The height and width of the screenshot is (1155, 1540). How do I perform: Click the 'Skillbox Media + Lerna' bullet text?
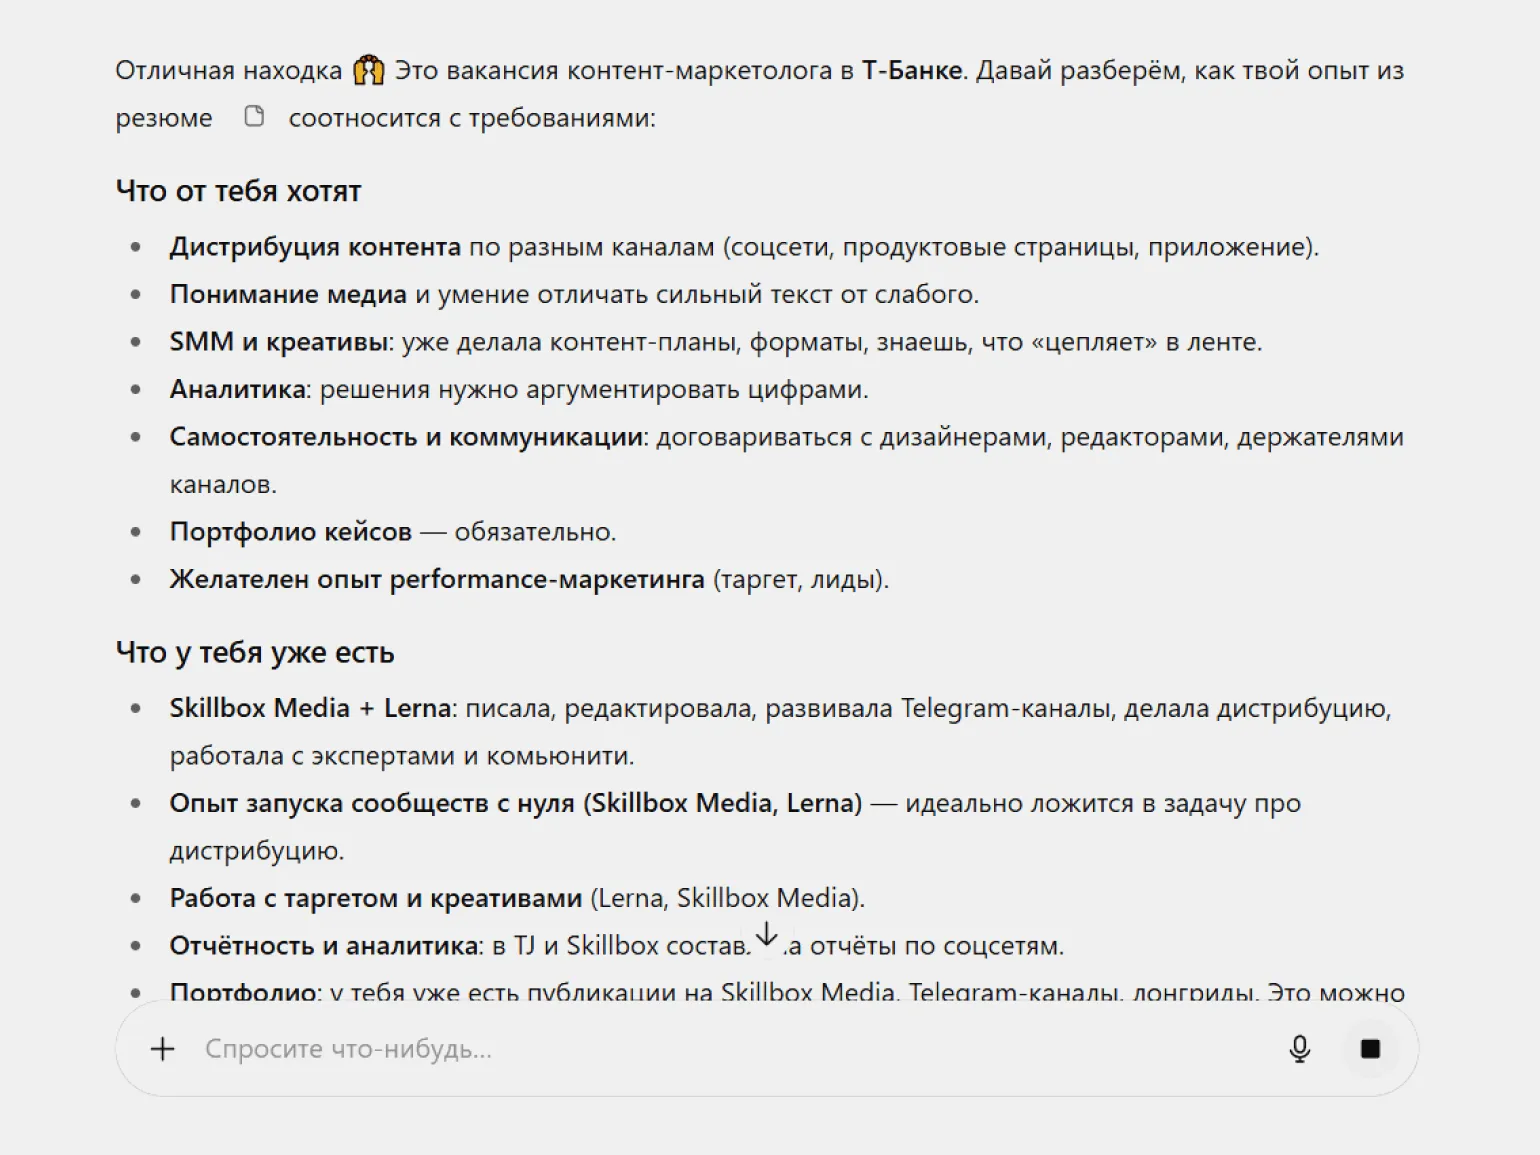[x=310, y=708]
